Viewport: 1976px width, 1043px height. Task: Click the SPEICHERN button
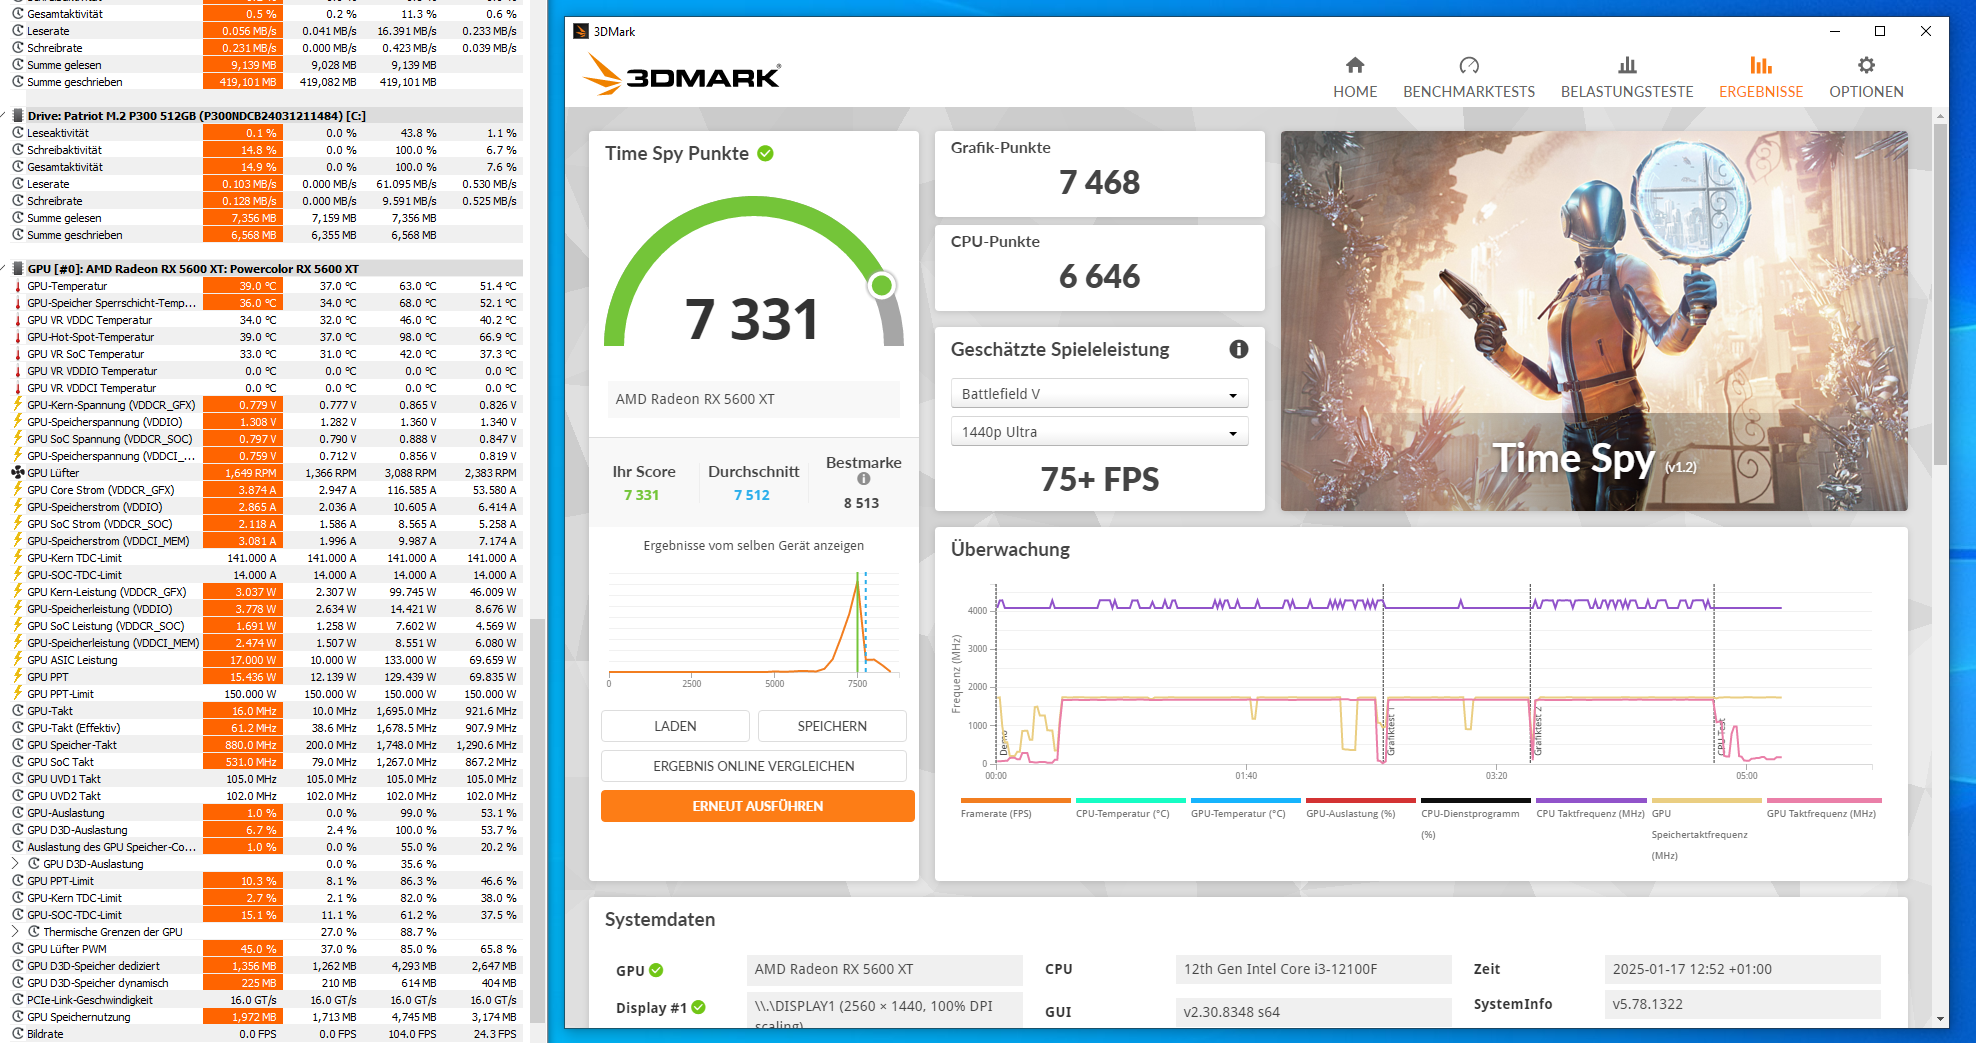coord(832,726)
